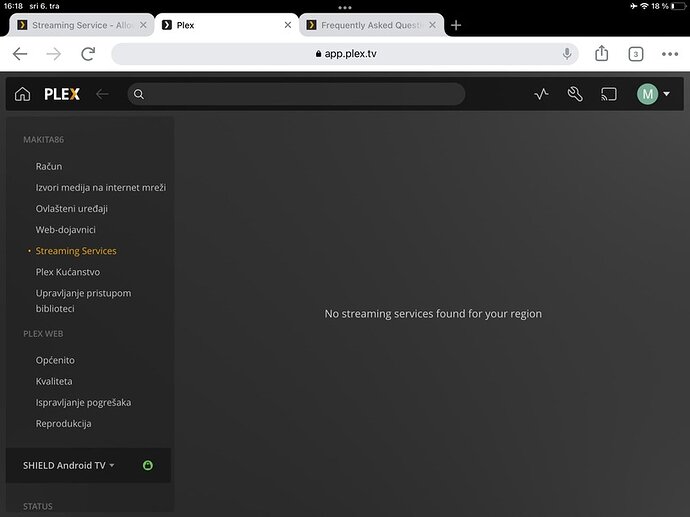The image size is (690, 517).
Task: Click the magnifier search icon
Action: point(139,94)
